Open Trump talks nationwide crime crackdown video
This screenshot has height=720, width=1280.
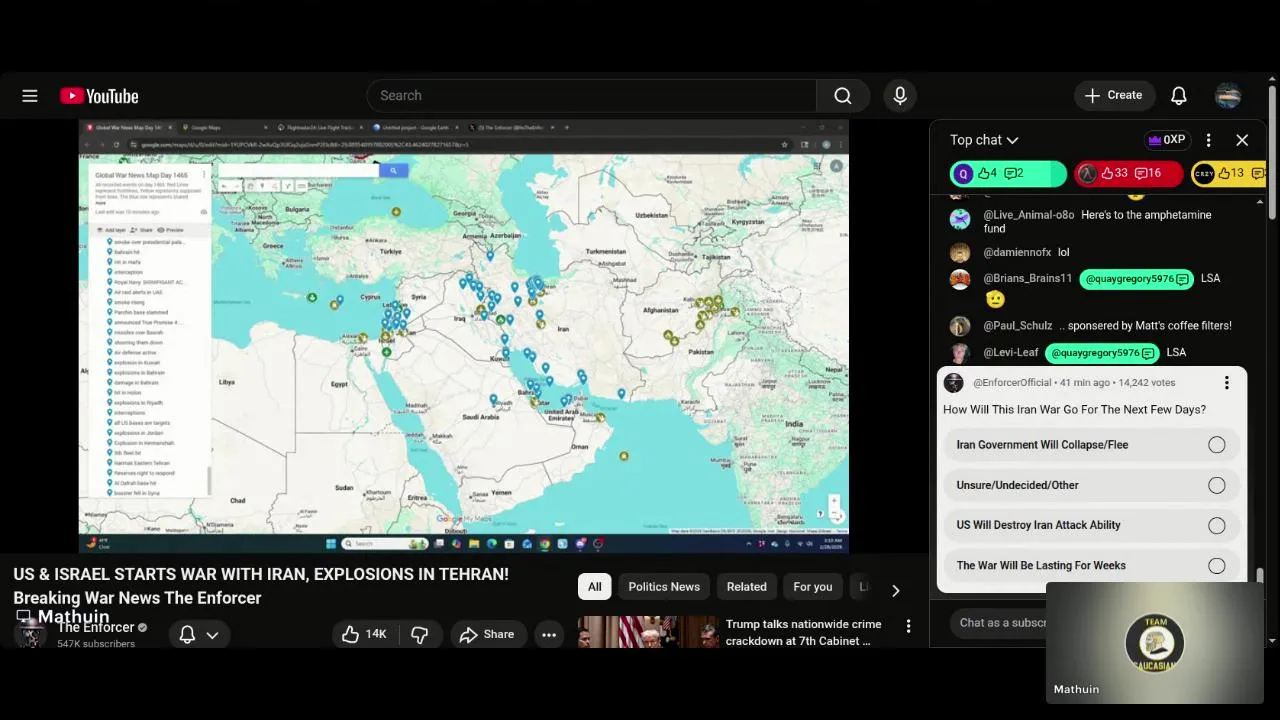coord(803,632)
